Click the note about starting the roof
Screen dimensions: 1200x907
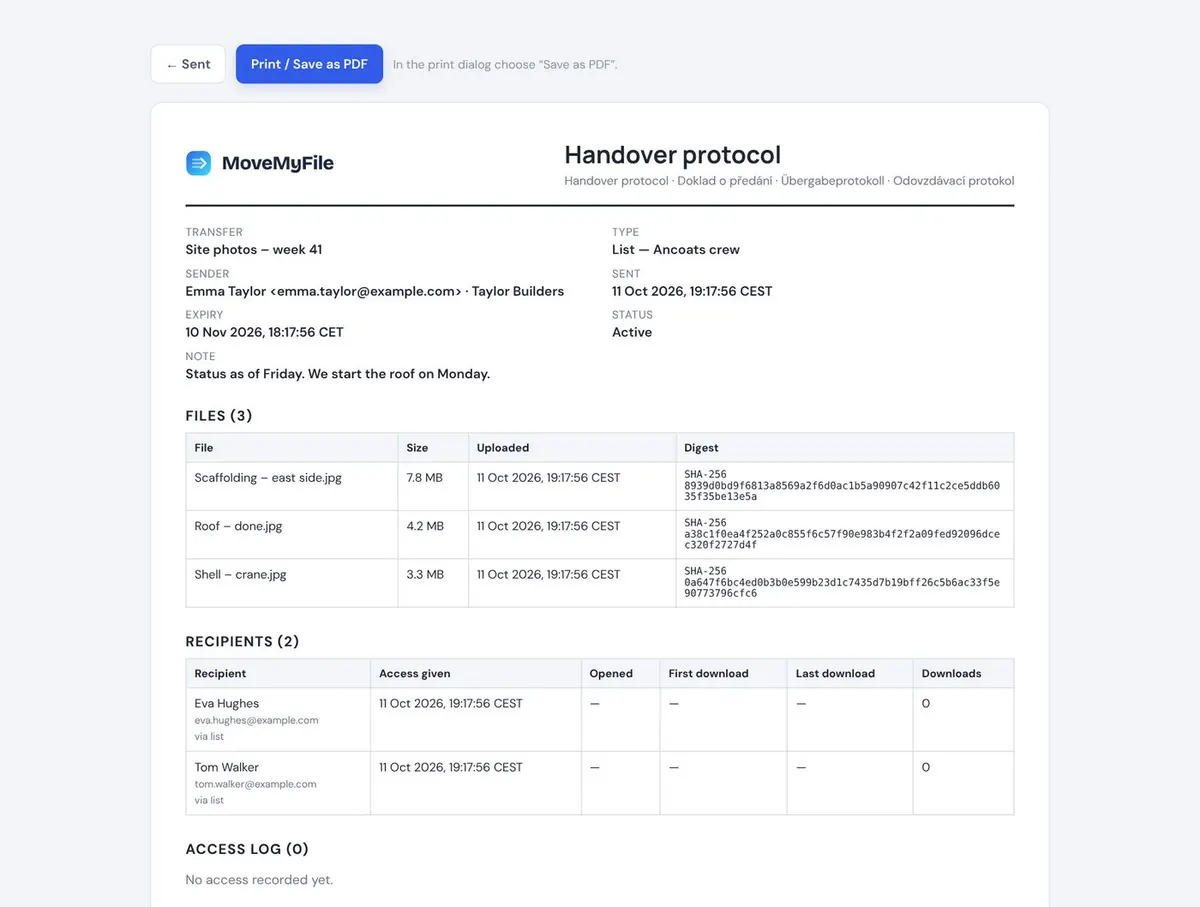338,374
